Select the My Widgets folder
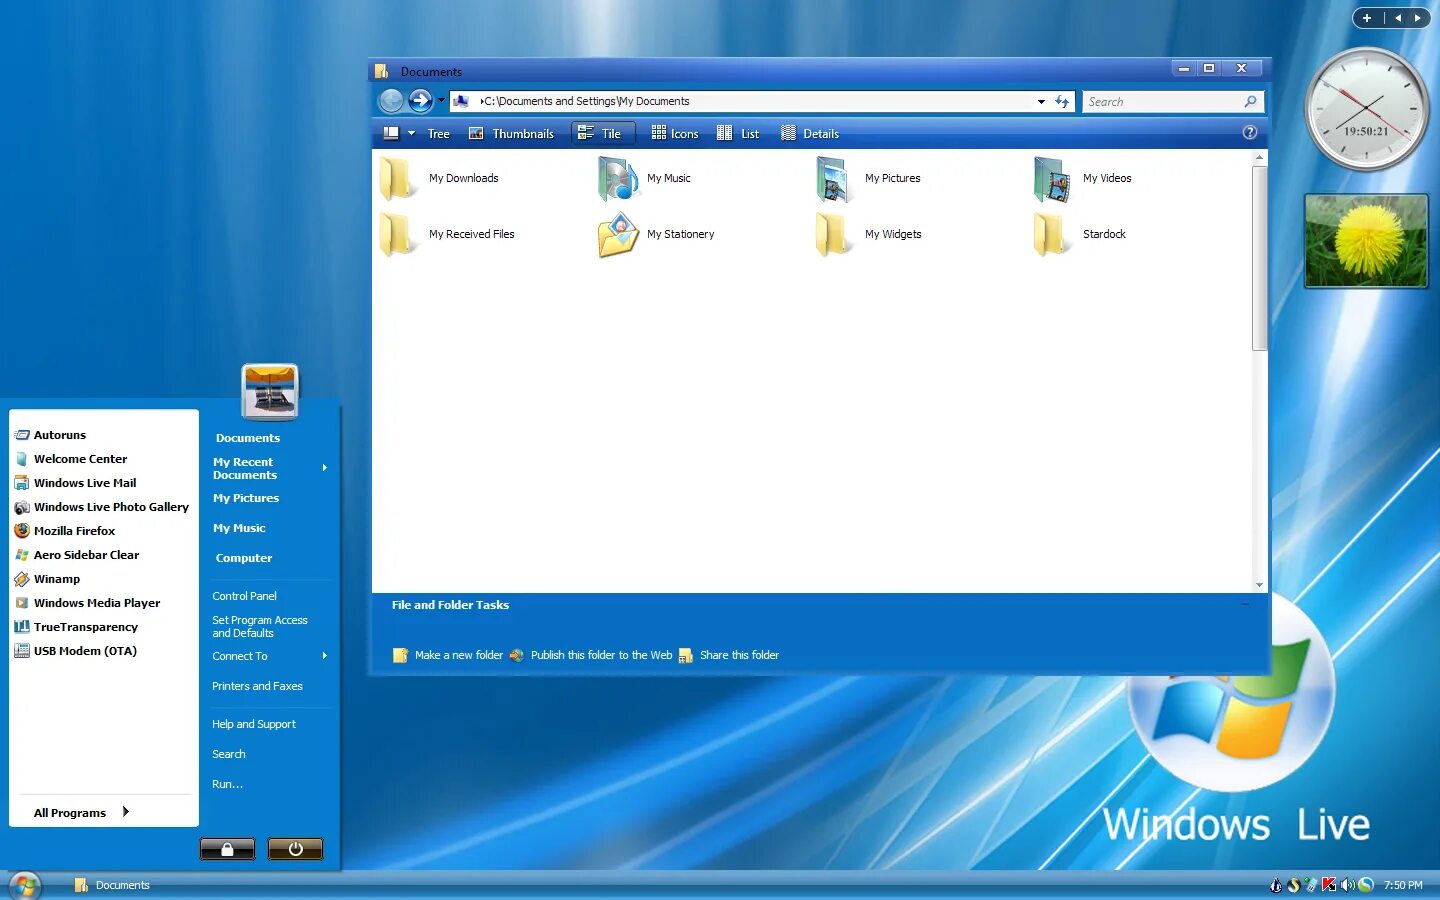The image size is (1440, 900). (x=869, y=235)
